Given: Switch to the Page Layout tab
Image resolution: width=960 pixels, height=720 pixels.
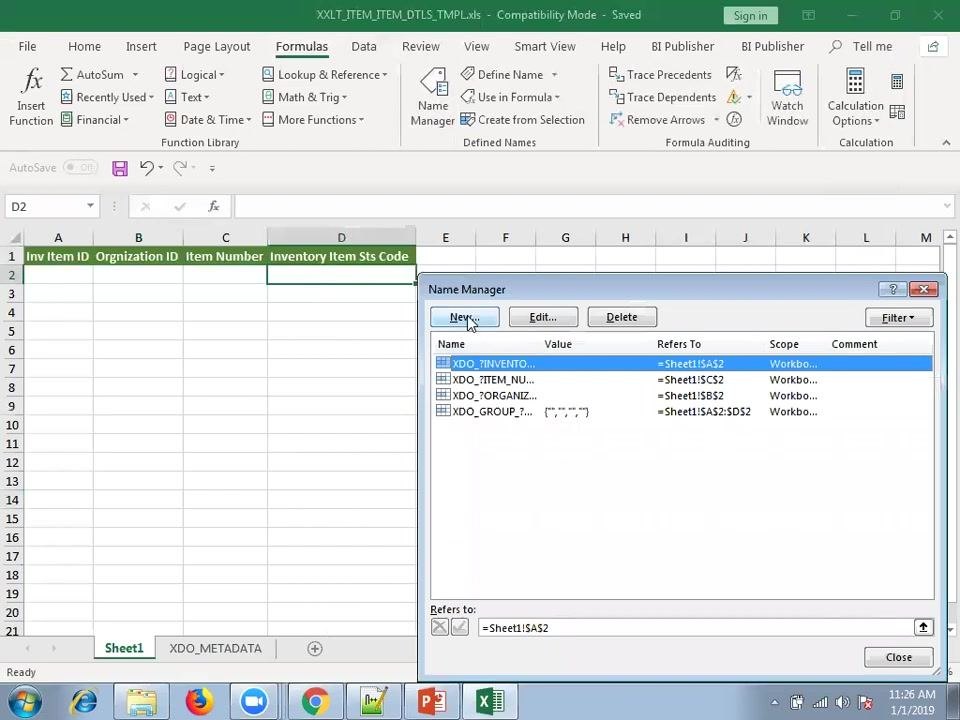Looking at the screenshot, I should tap(217, 47).
